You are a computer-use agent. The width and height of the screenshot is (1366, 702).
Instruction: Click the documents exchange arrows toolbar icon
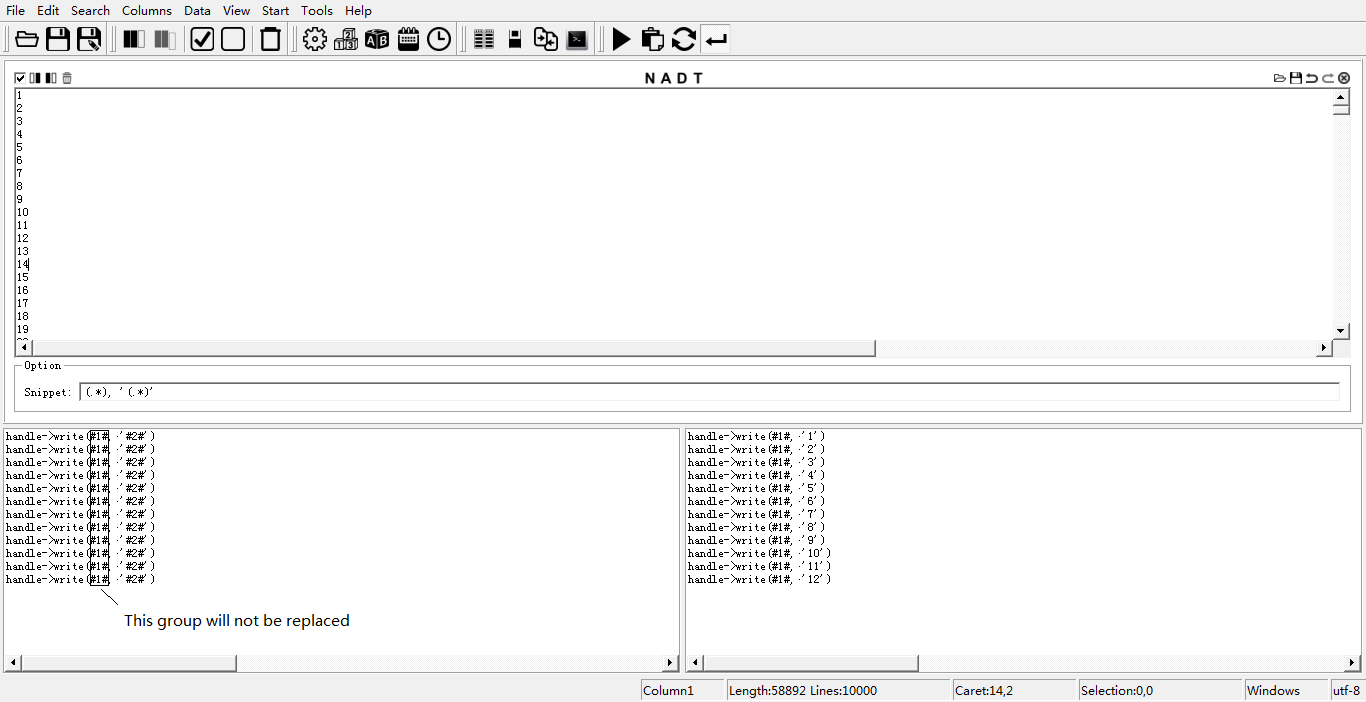(x=546, y=39)
